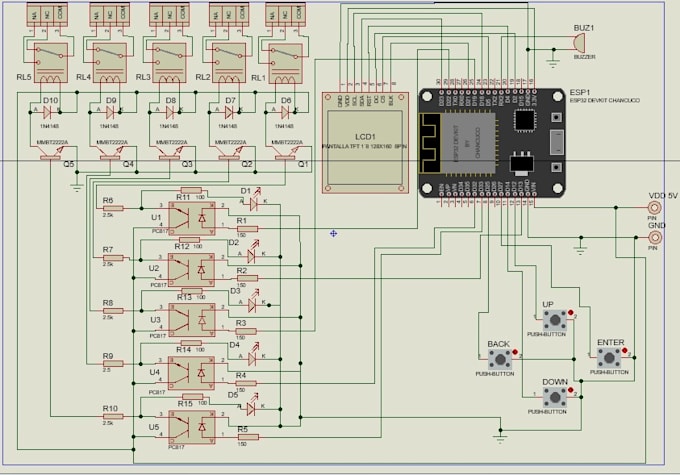This screenshot has height=475, width=680.
Task: Select optocoupler U4
Action: click(191, 373)
